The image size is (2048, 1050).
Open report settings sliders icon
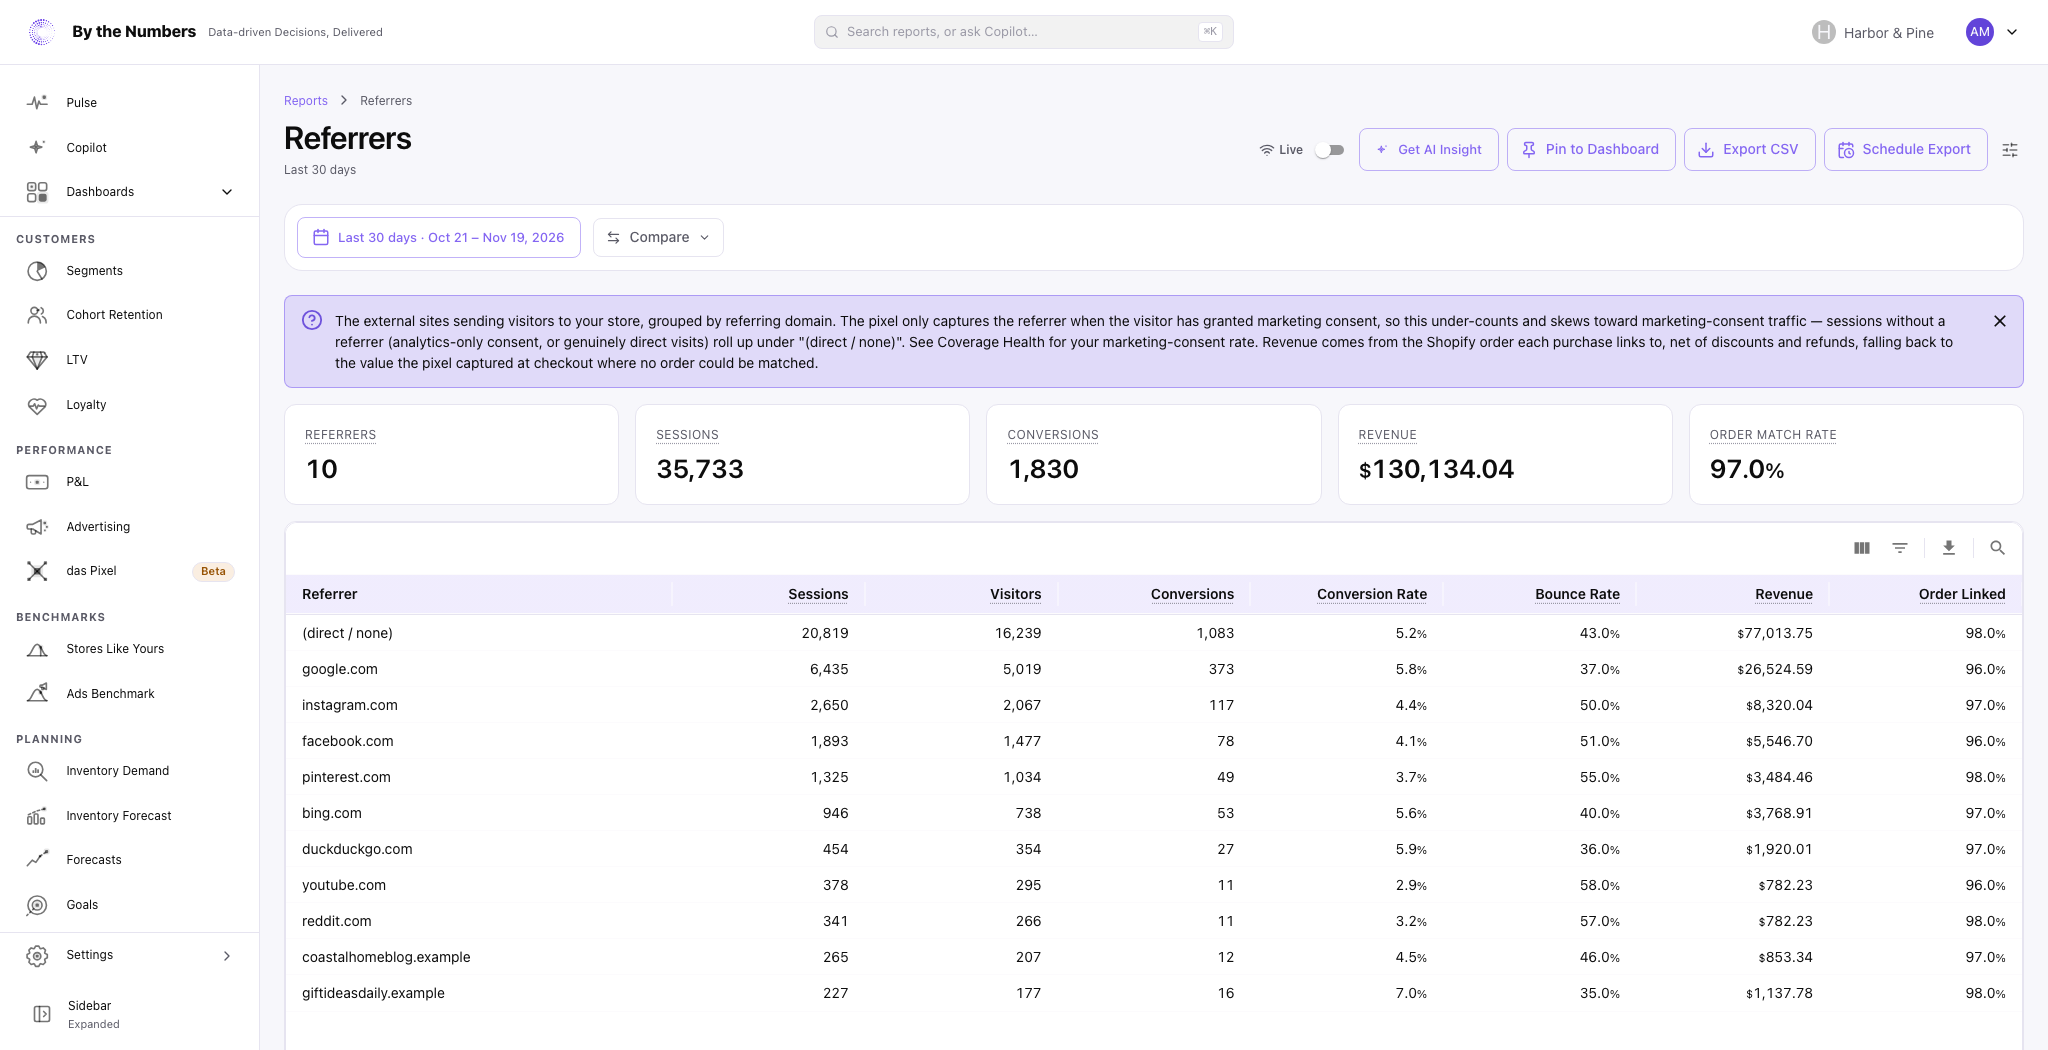pyautogui.click(x=2010, y=150)
